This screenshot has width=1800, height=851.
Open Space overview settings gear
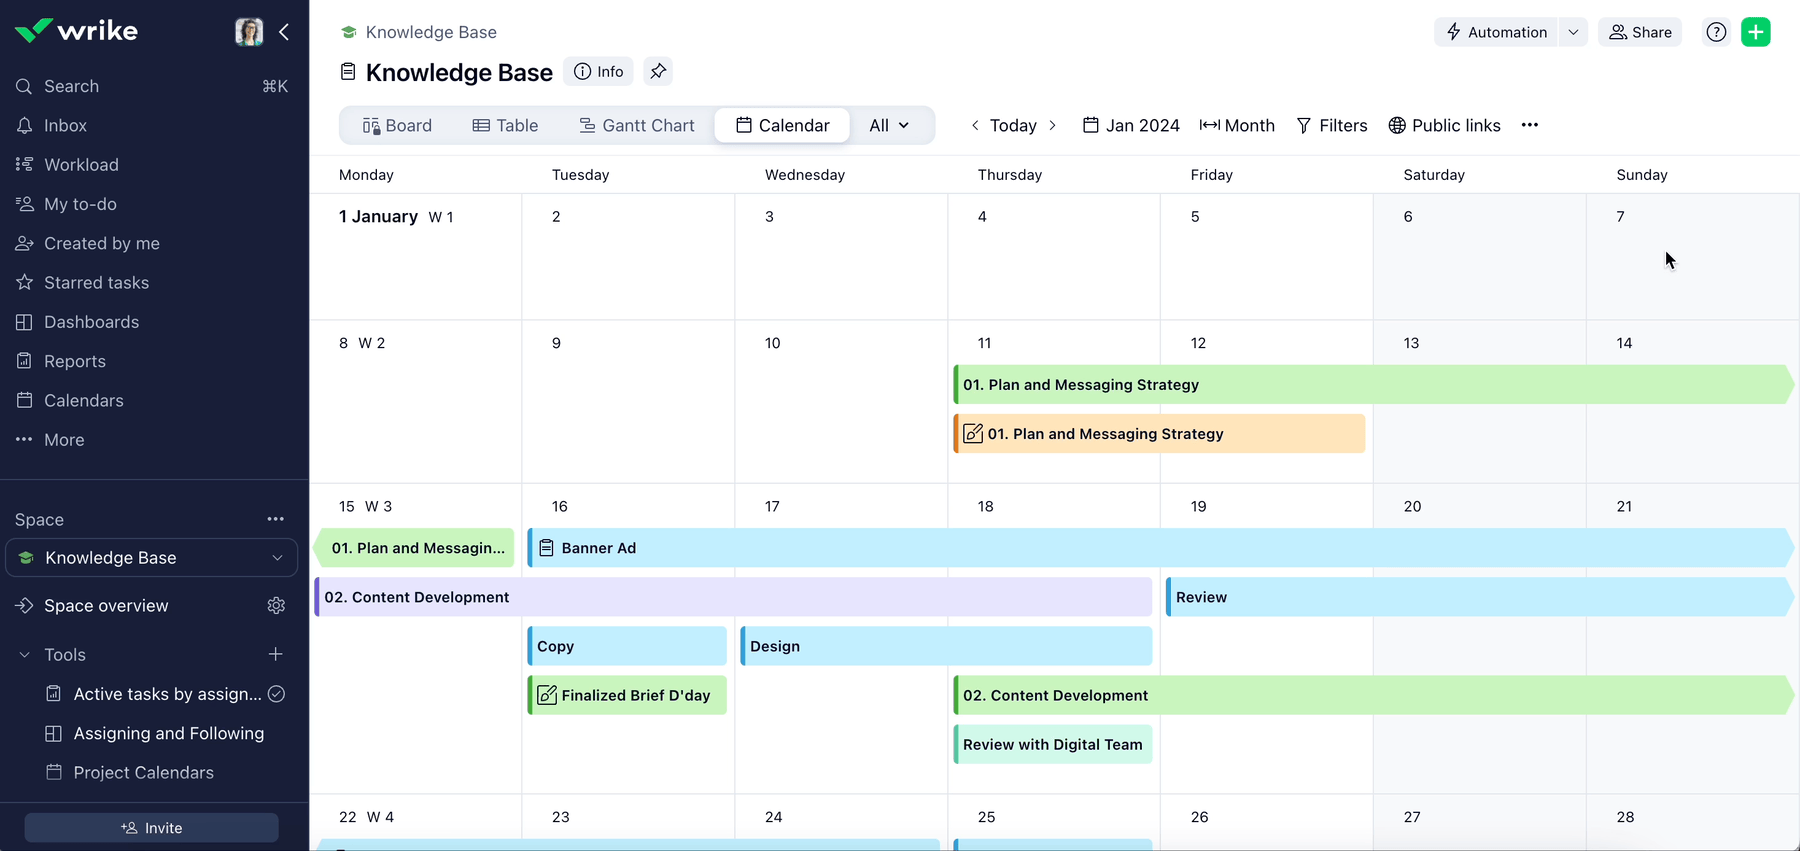click(x=277, y=606)
